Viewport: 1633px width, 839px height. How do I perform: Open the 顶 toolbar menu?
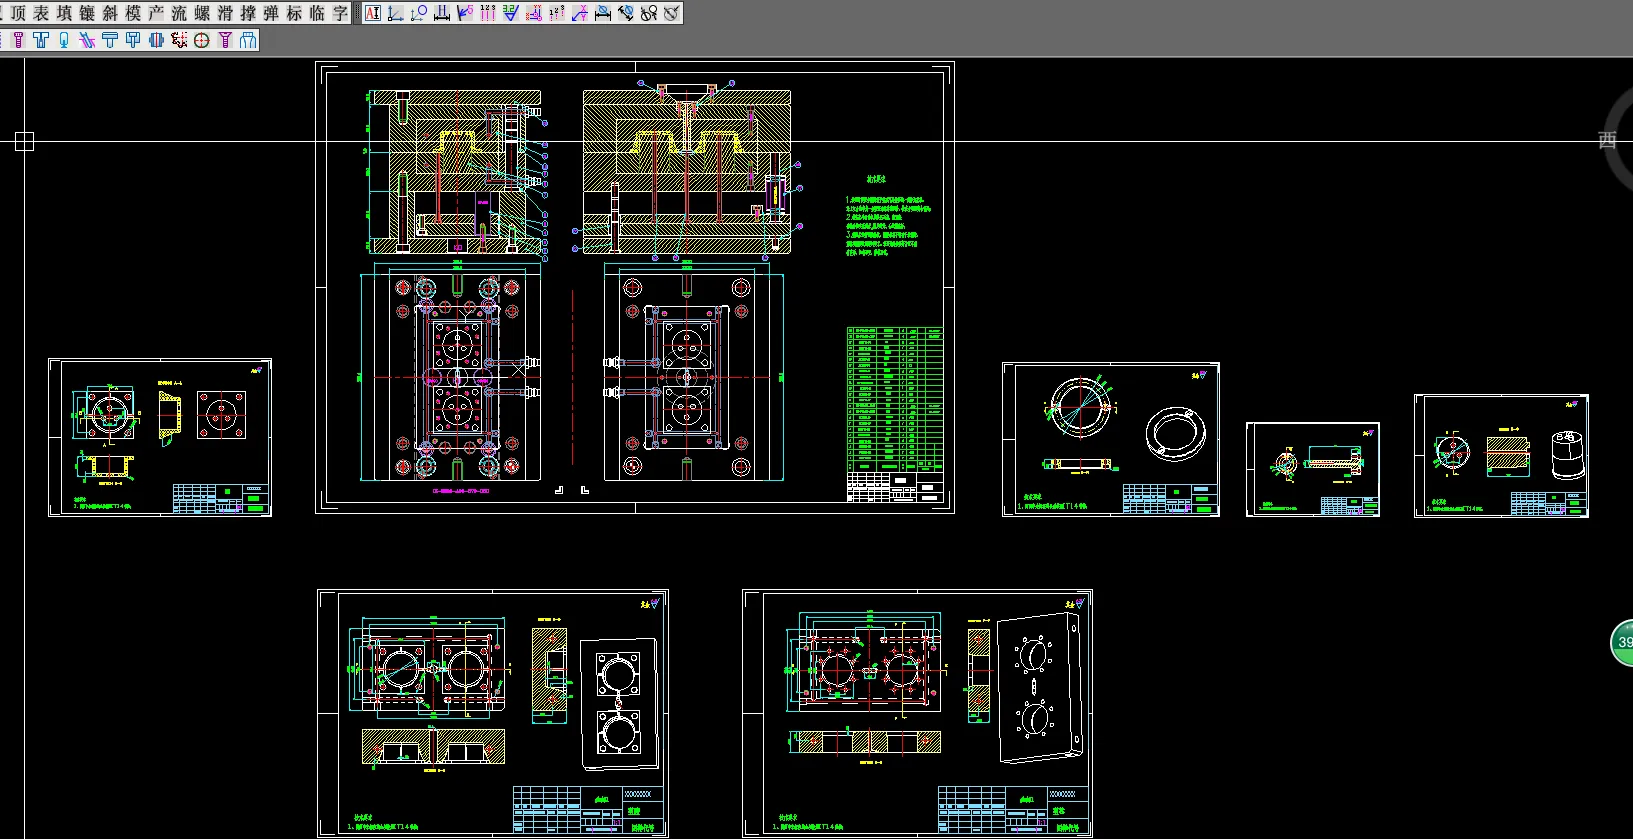point(18,13)
